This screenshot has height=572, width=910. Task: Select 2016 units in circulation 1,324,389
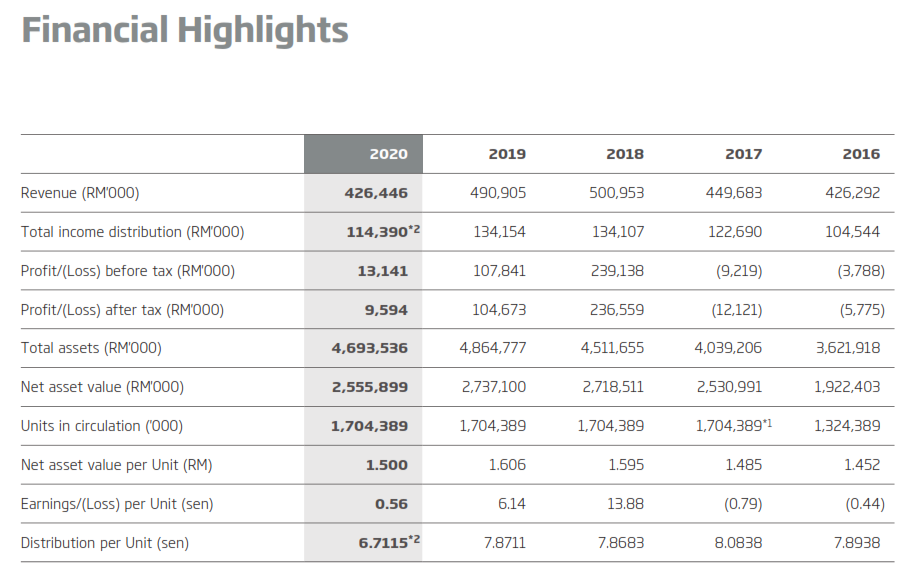click(x=847, y=426)
